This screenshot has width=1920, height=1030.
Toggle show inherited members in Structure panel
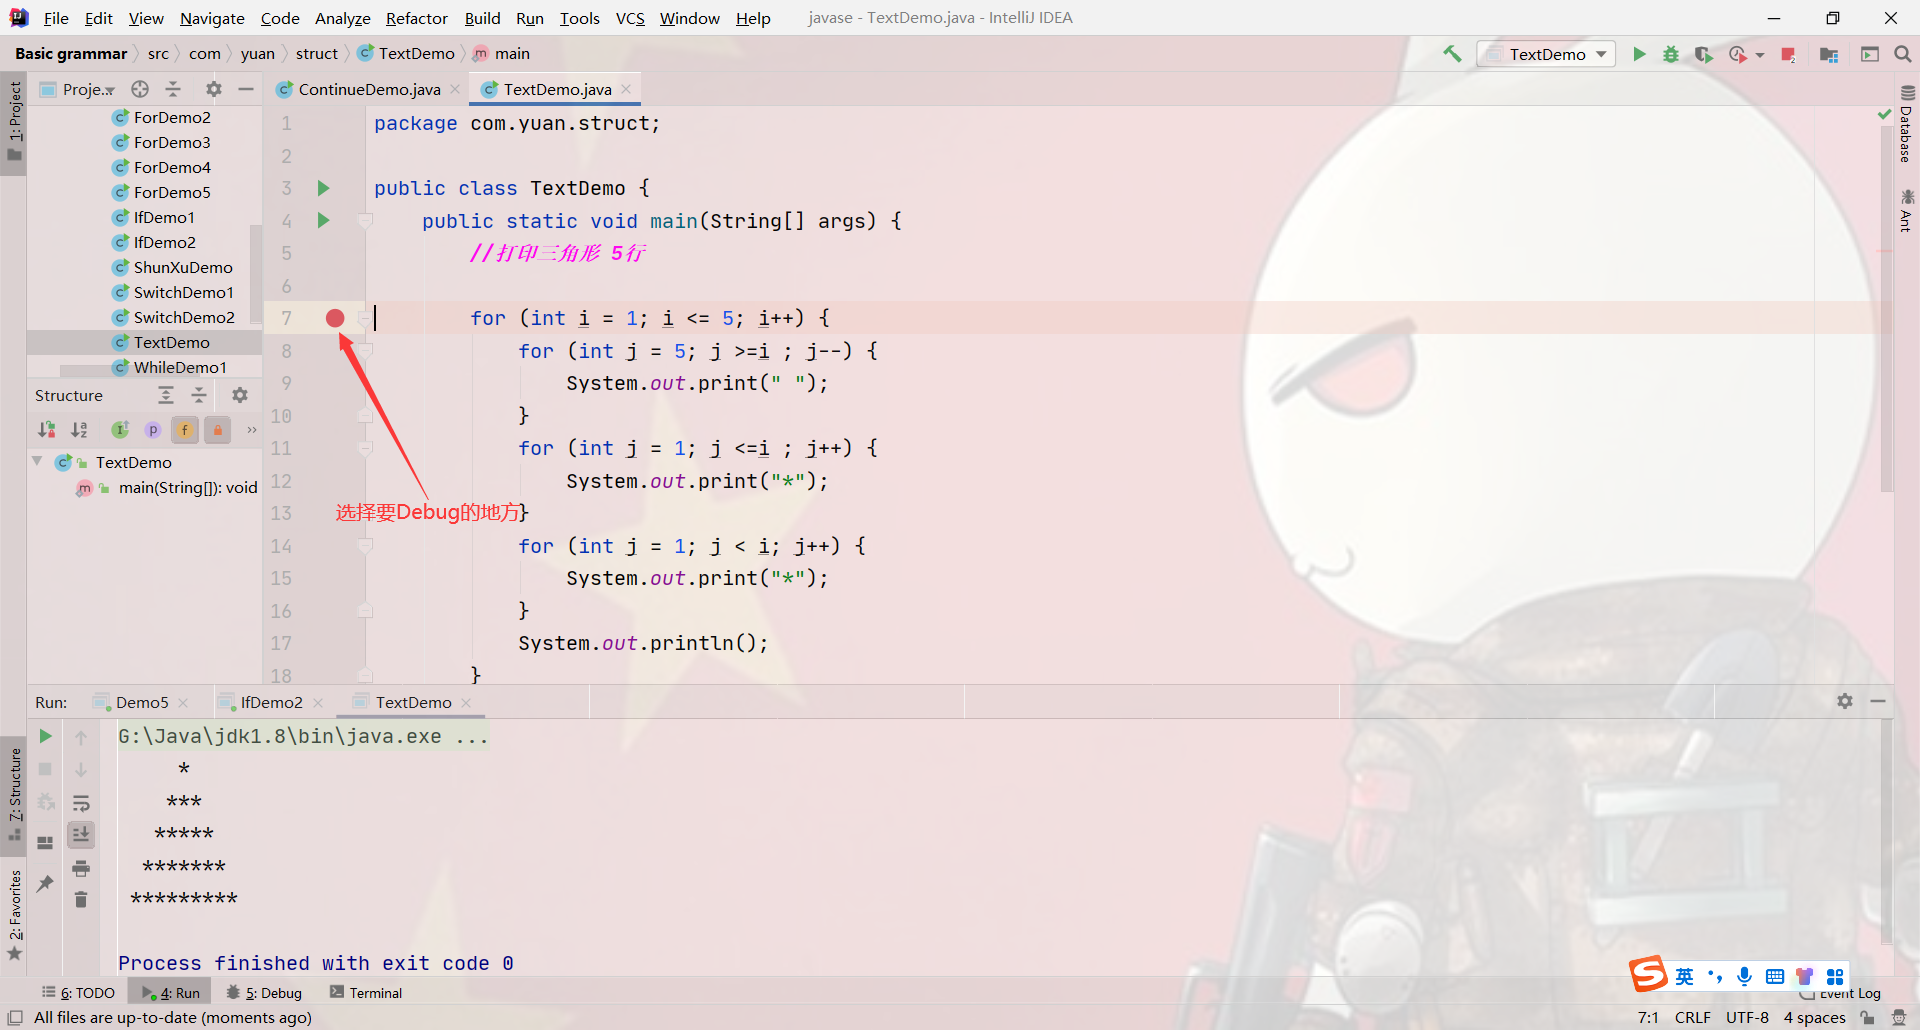(x=120, y=430)
